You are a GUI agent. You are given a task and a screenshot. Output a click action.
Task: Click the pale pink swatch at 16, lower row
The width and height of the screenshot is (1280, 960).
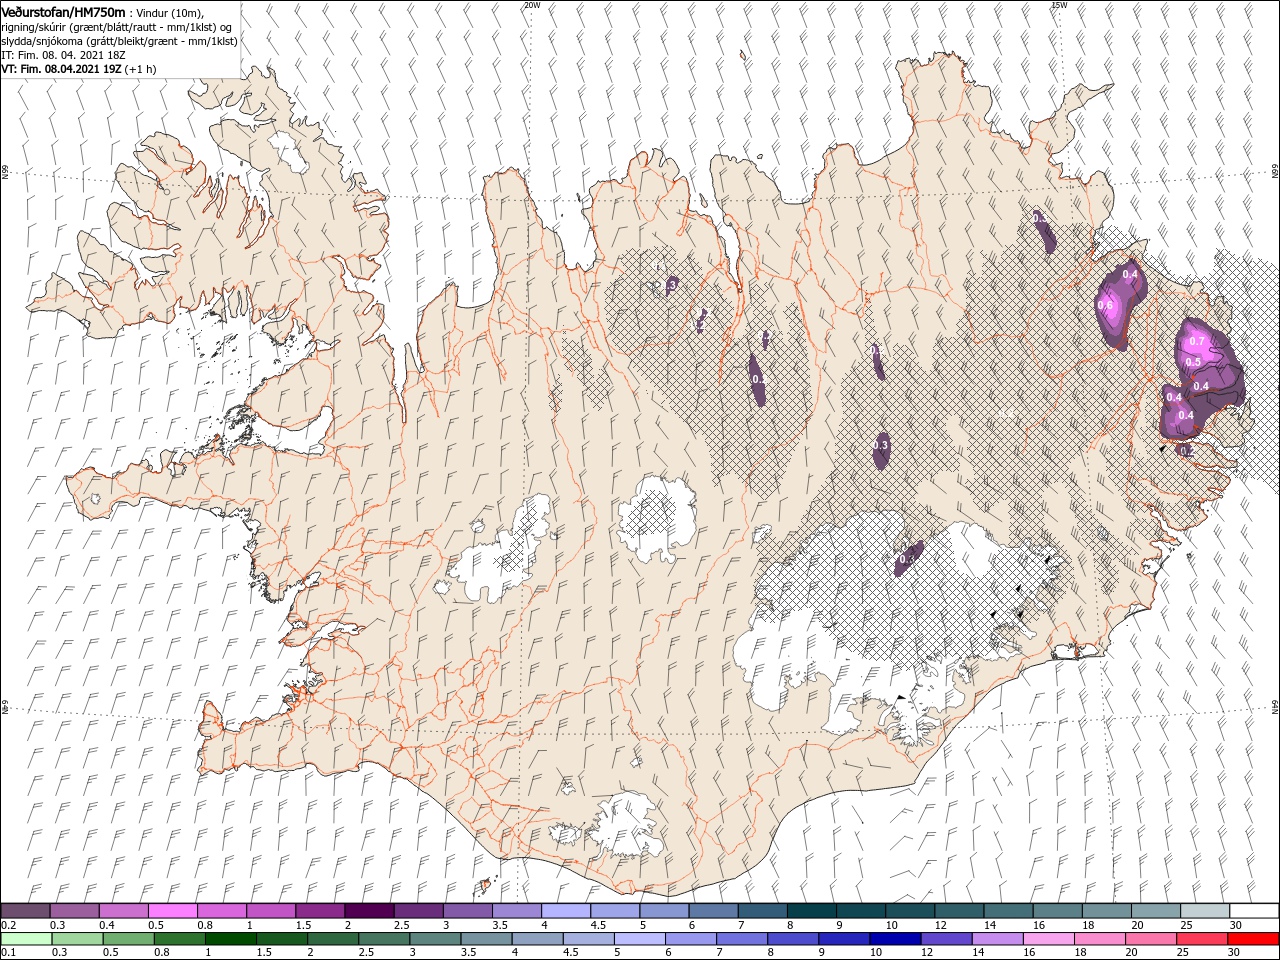pos(1048,939)
